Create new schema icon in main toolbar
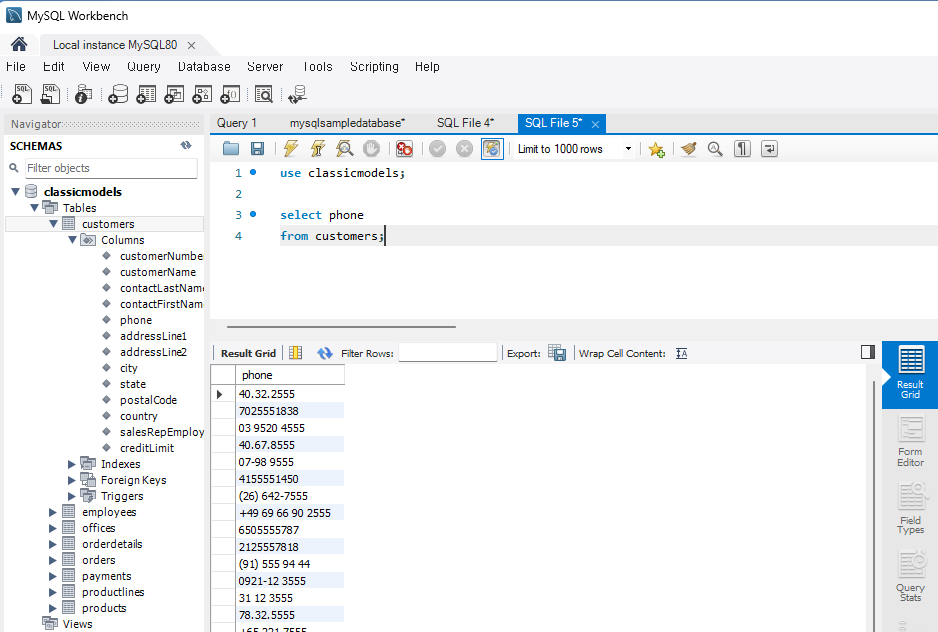This screenshot has width=938, height=632. tap(118, 94)
